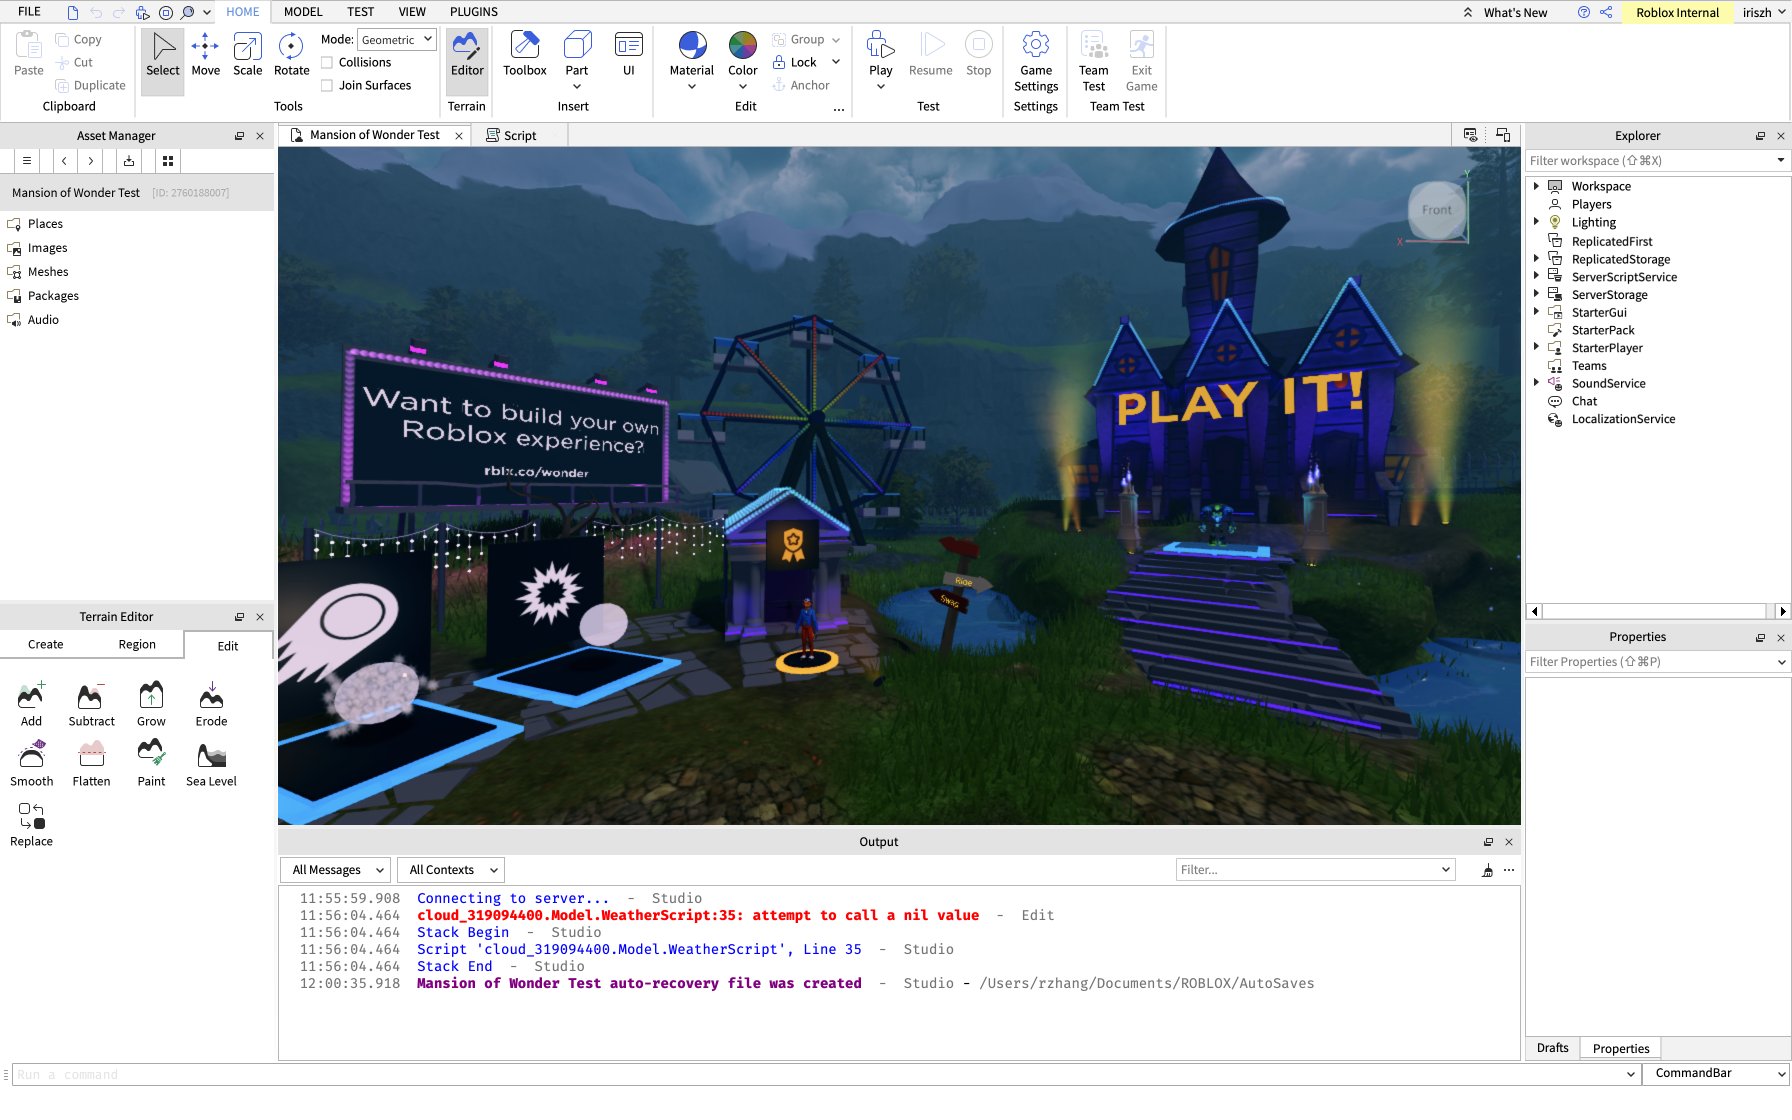Click the Filter workspace input field
Viewport: 1792px width, 1120px height.
(1650, 161)
